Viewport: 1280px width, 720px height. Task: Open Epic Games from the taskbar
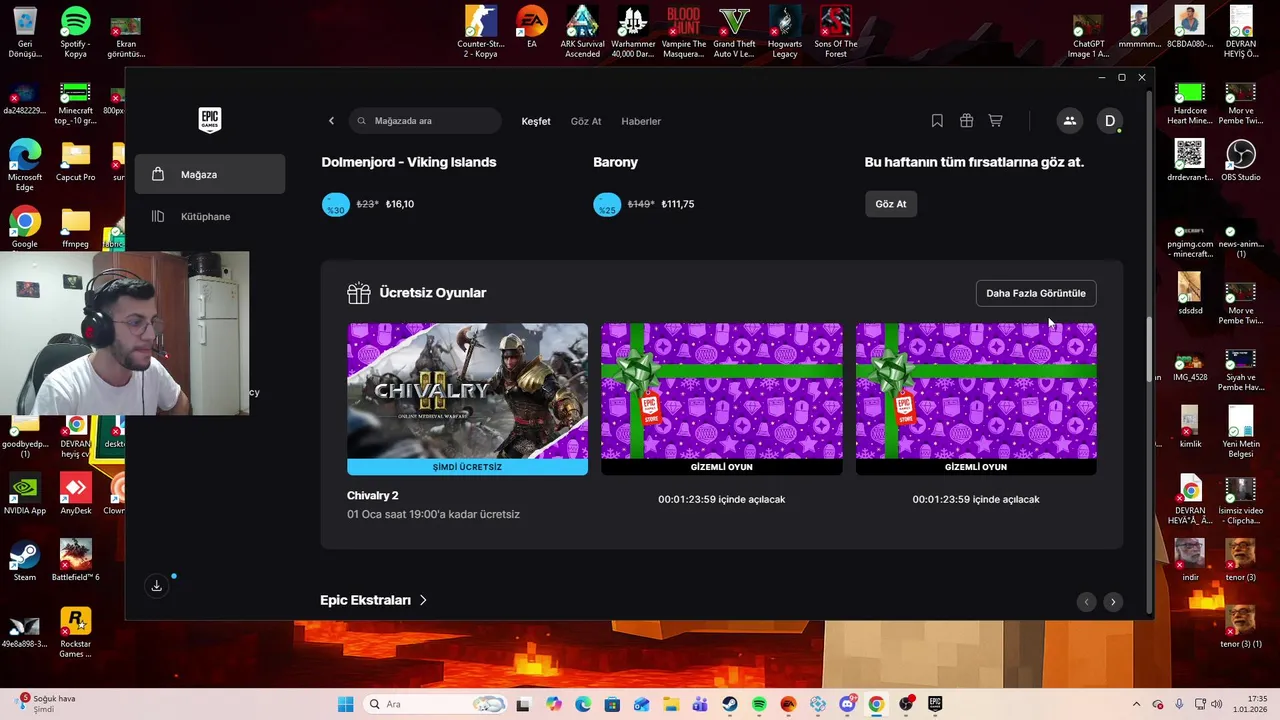[x=935, y=704]
